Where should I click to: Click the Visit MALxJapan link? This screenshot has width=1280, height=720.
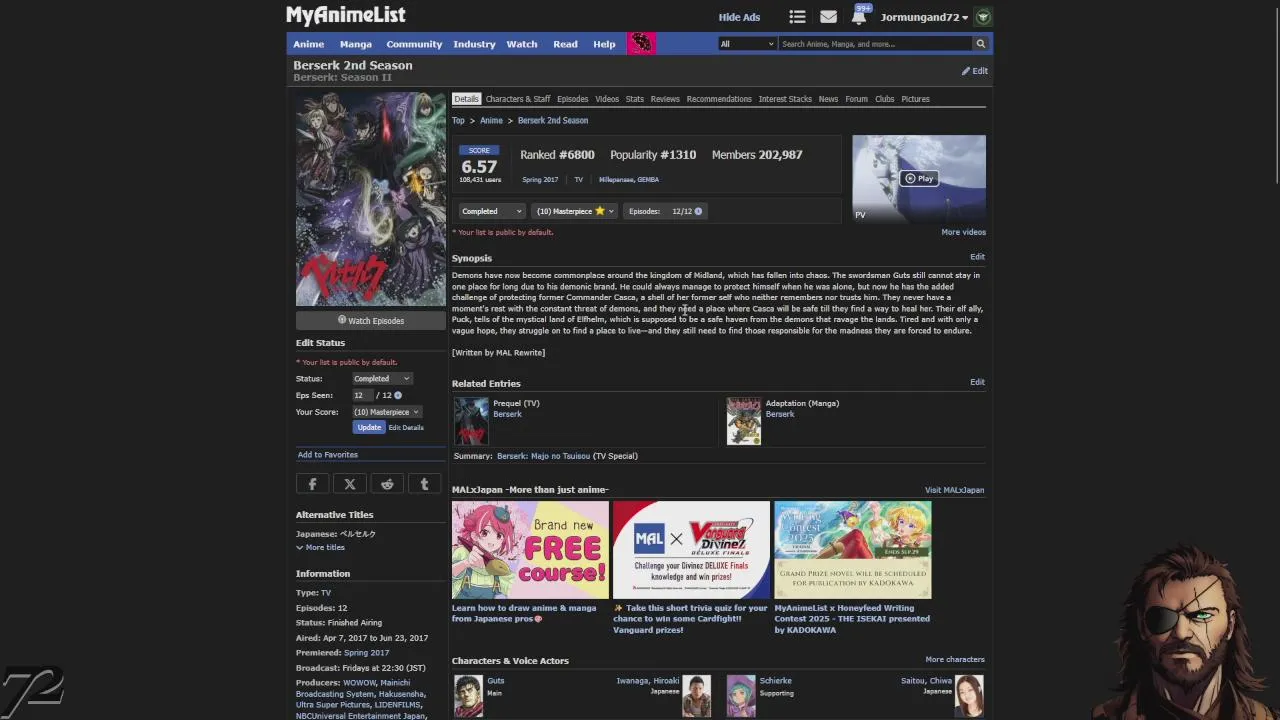954,490
